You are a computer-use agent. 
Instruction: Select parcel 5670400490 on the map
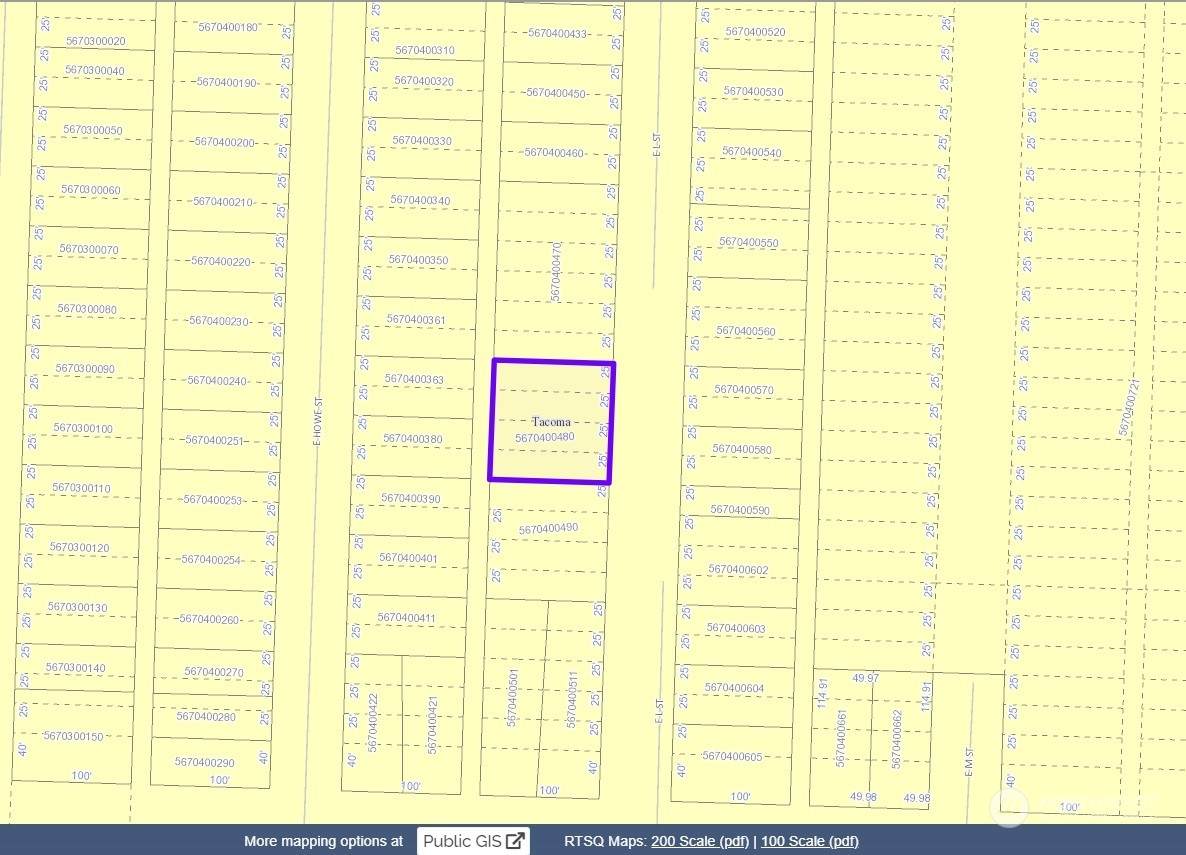pyautogui.click(x=548, y=529)
